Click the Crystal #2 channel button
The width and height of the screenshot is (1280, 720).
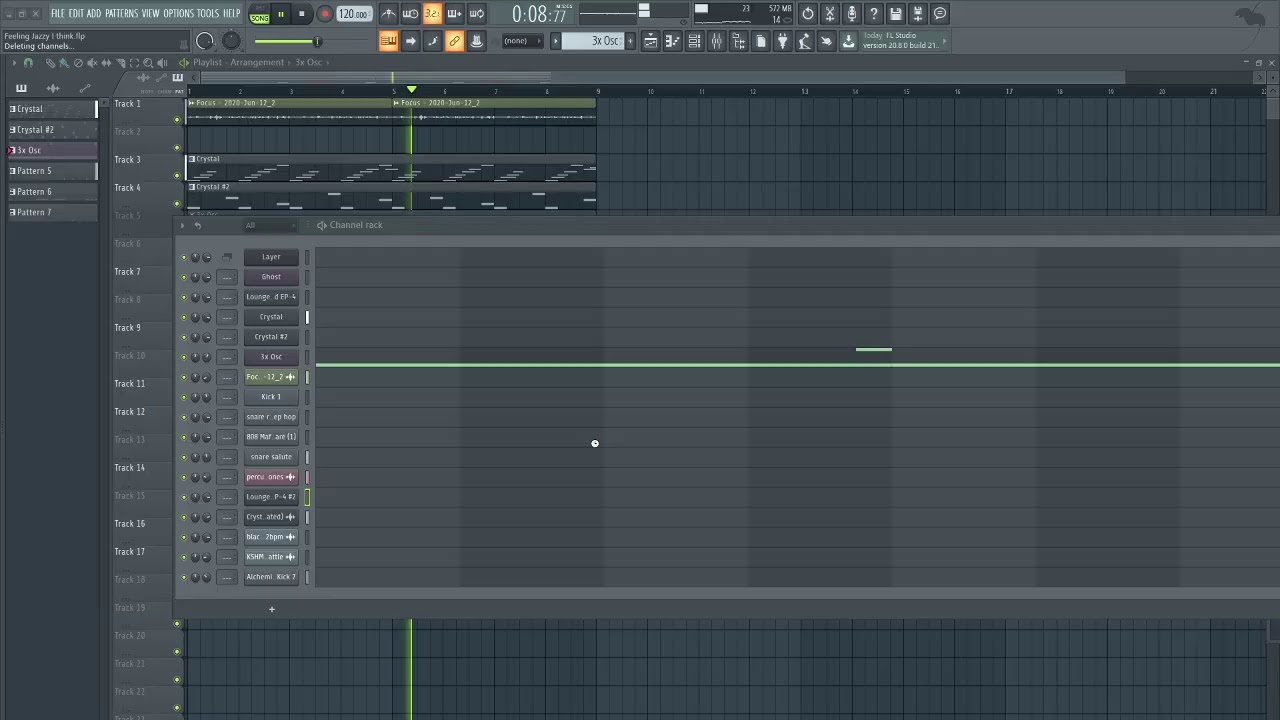pyautogui.click(x=271, y=337)
